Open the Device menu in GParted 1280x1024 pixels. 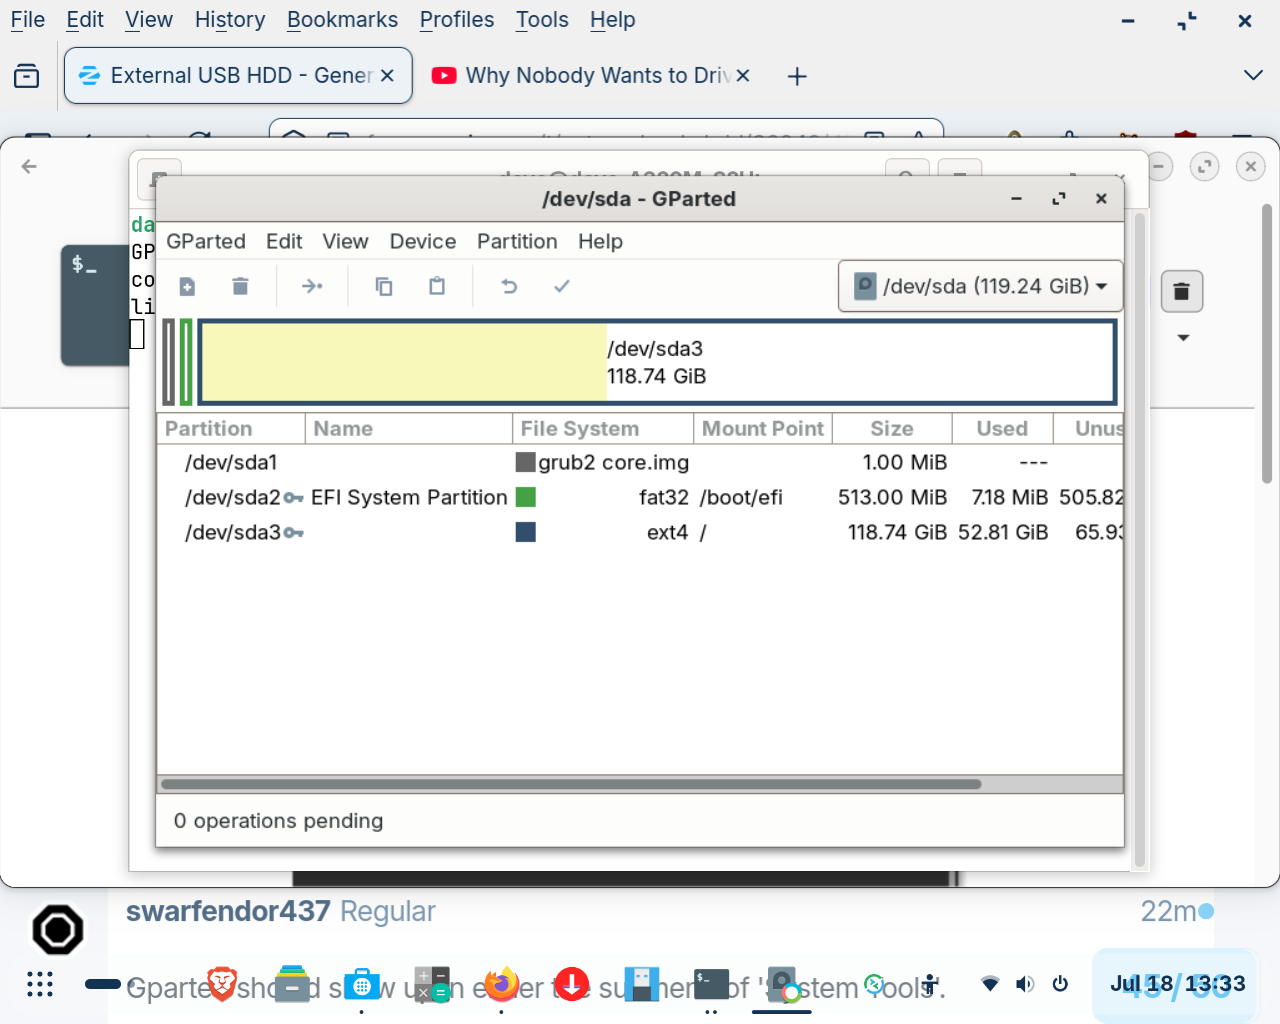point(423,241)
